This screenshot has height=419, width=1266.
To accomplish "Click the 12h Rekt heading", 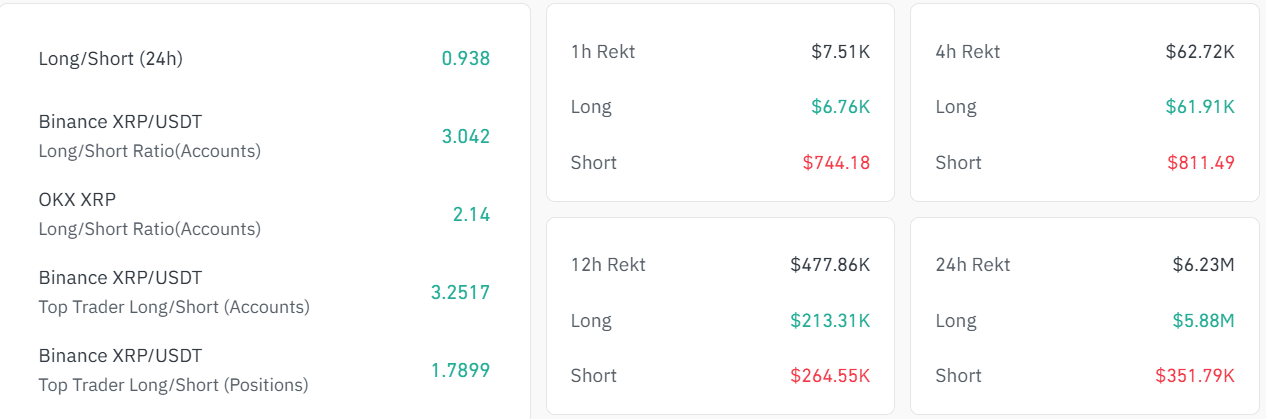I will point(608,265).
